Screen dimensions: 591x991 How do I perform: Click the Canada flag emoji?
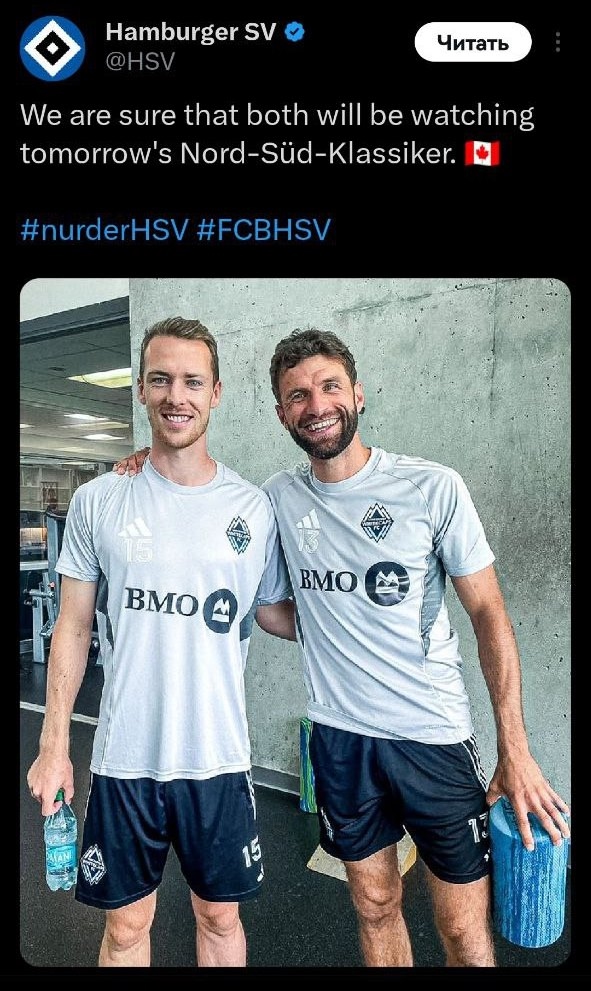482,154
